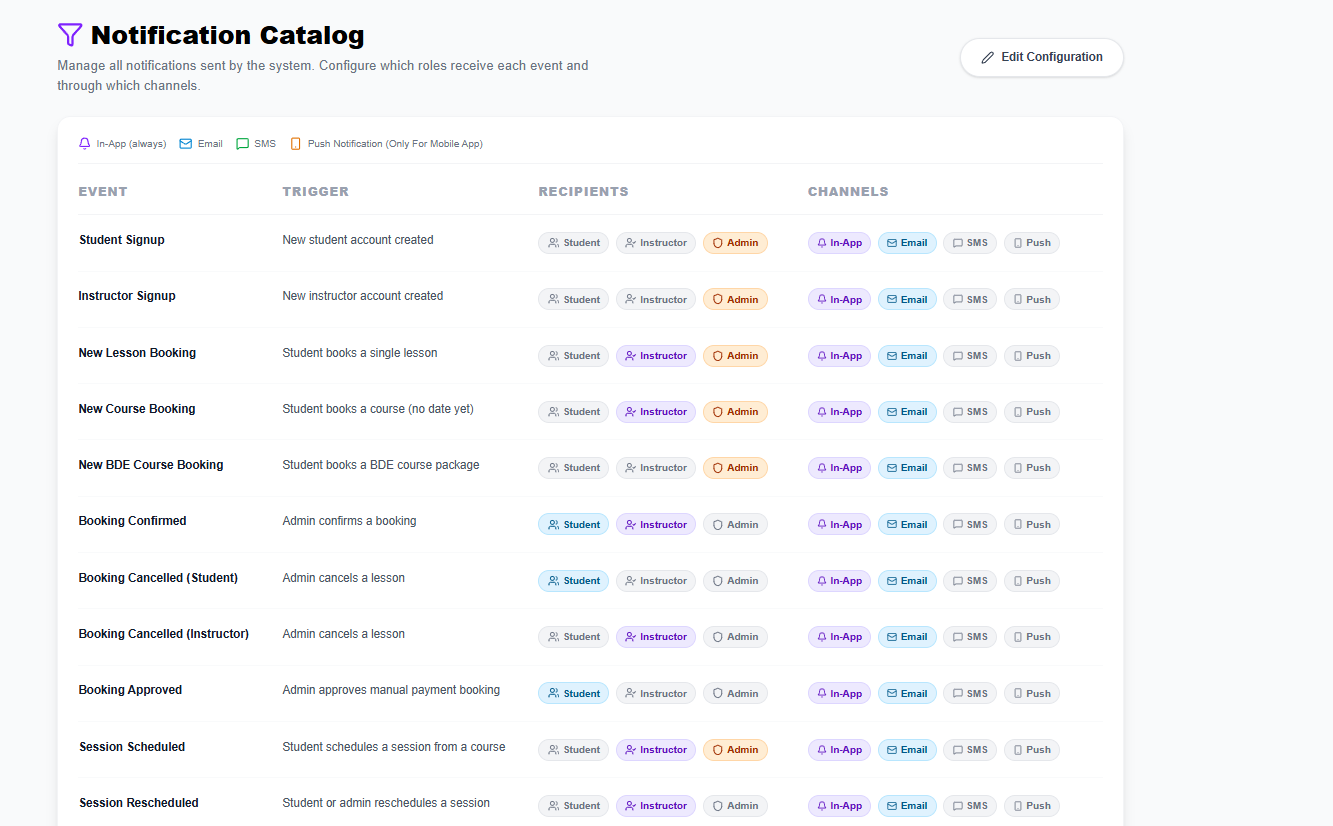
Task: Click the purple funnel icon beside Notification Catalog
Action: [69, 35]
